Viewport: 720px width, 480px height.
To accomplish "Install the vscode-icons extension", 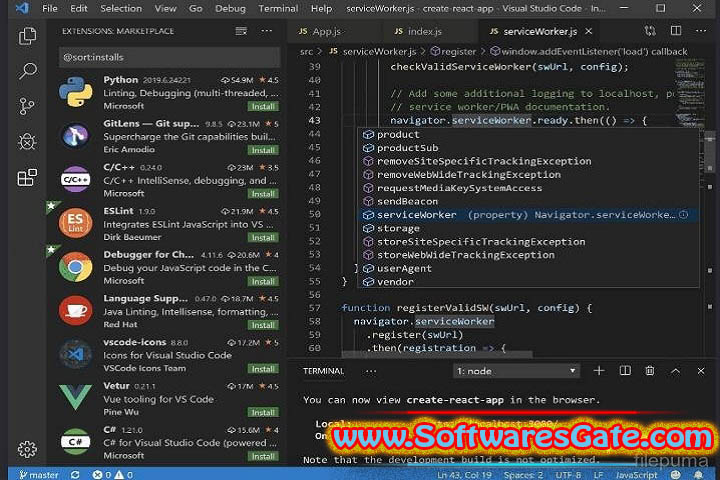I will click(263, 368).
